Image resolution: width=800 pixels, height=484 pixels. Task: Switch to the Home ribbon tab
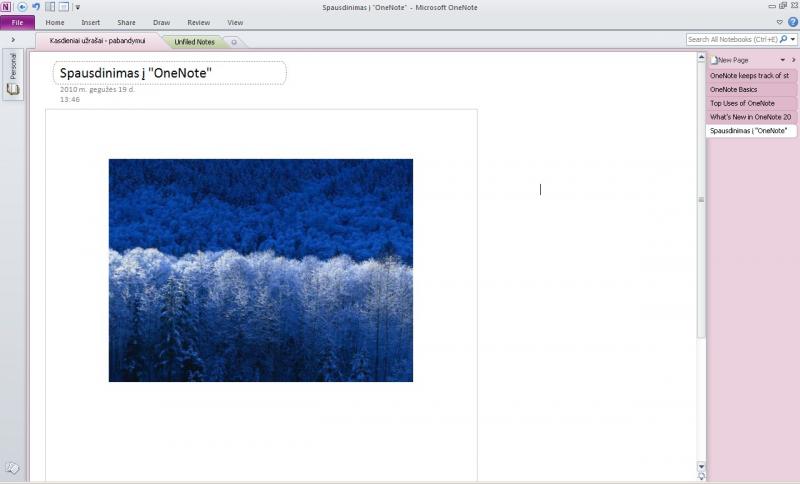55,22
